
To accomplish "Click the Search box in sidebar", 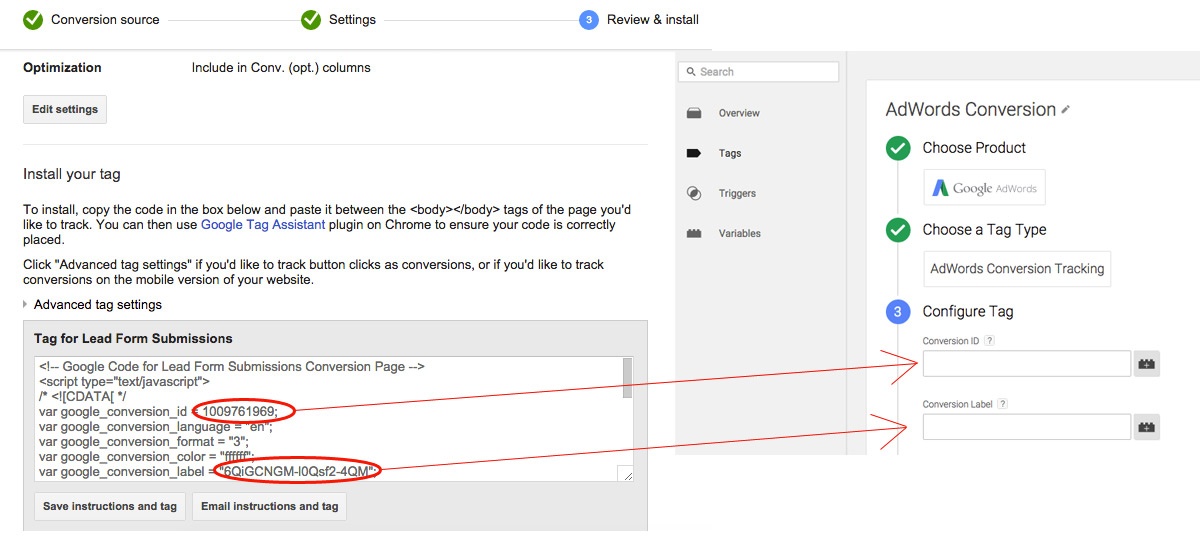I will coord(759,72).
